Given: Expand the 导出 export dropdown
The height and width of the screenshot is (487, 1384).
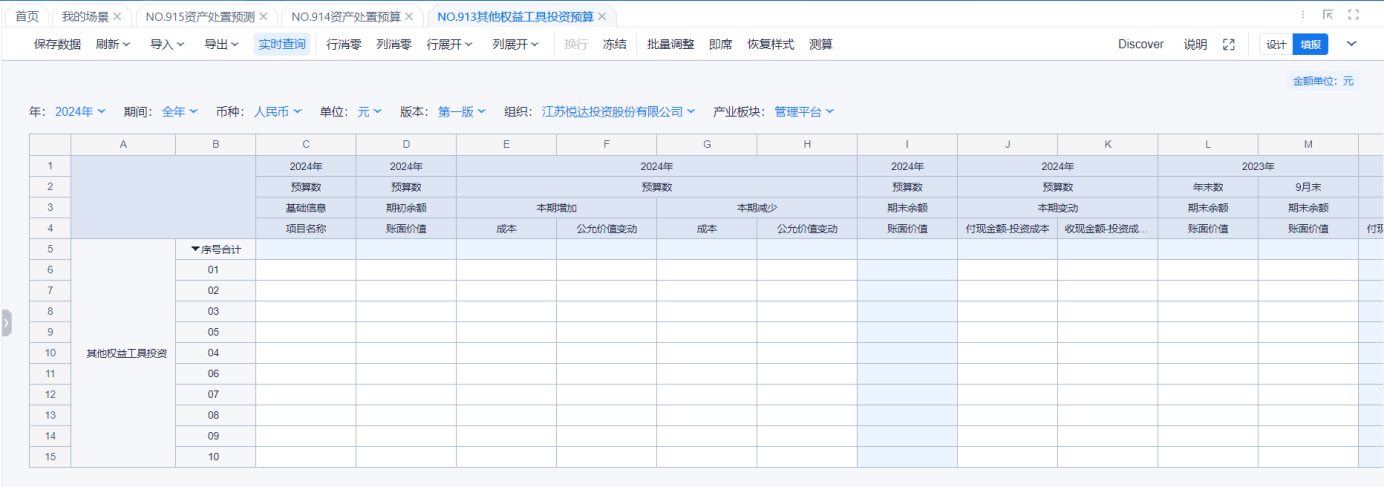Looking at the screenshot, I should pyautogui.click(x=221, y=44).
